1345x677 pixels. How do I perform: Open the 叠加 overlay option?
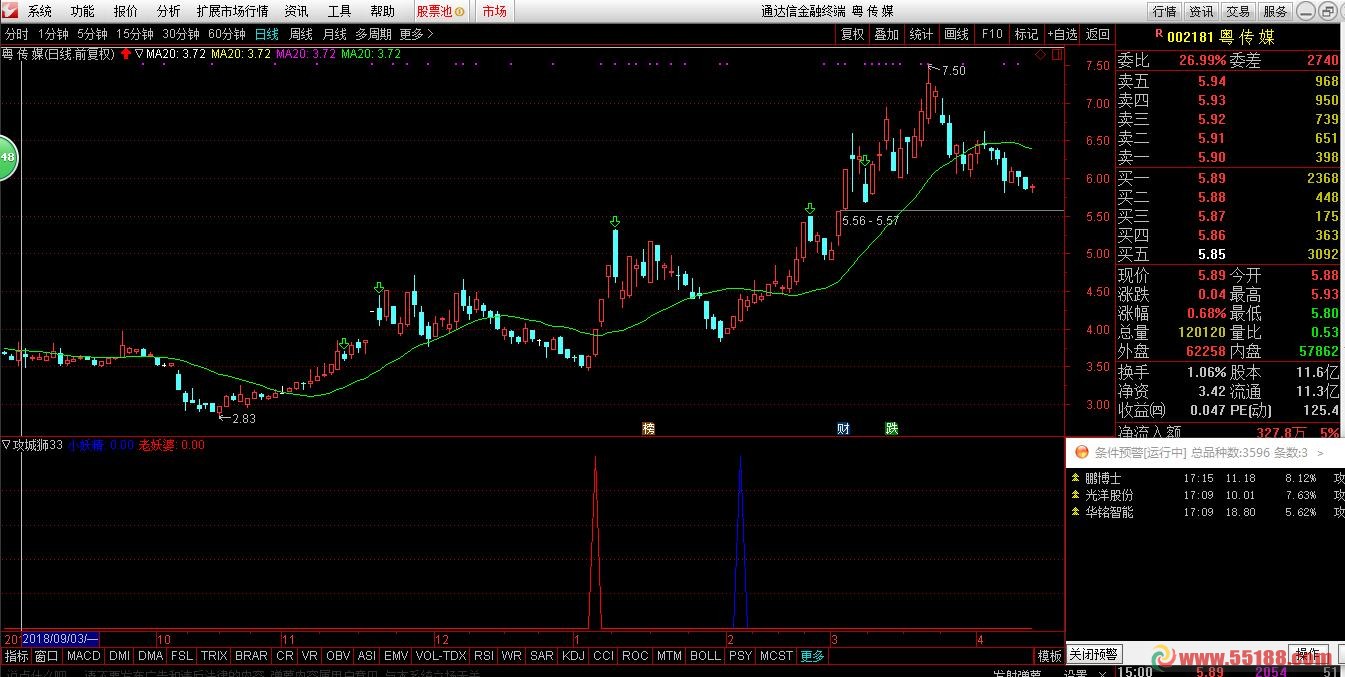(x=887, y=34)
